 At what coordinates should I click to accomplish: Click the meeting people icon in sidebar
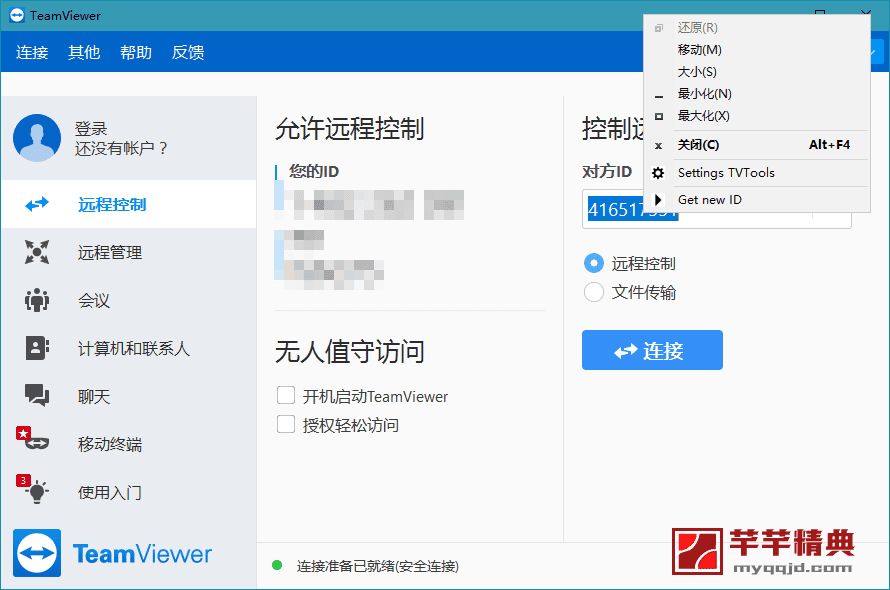(37, 300)
